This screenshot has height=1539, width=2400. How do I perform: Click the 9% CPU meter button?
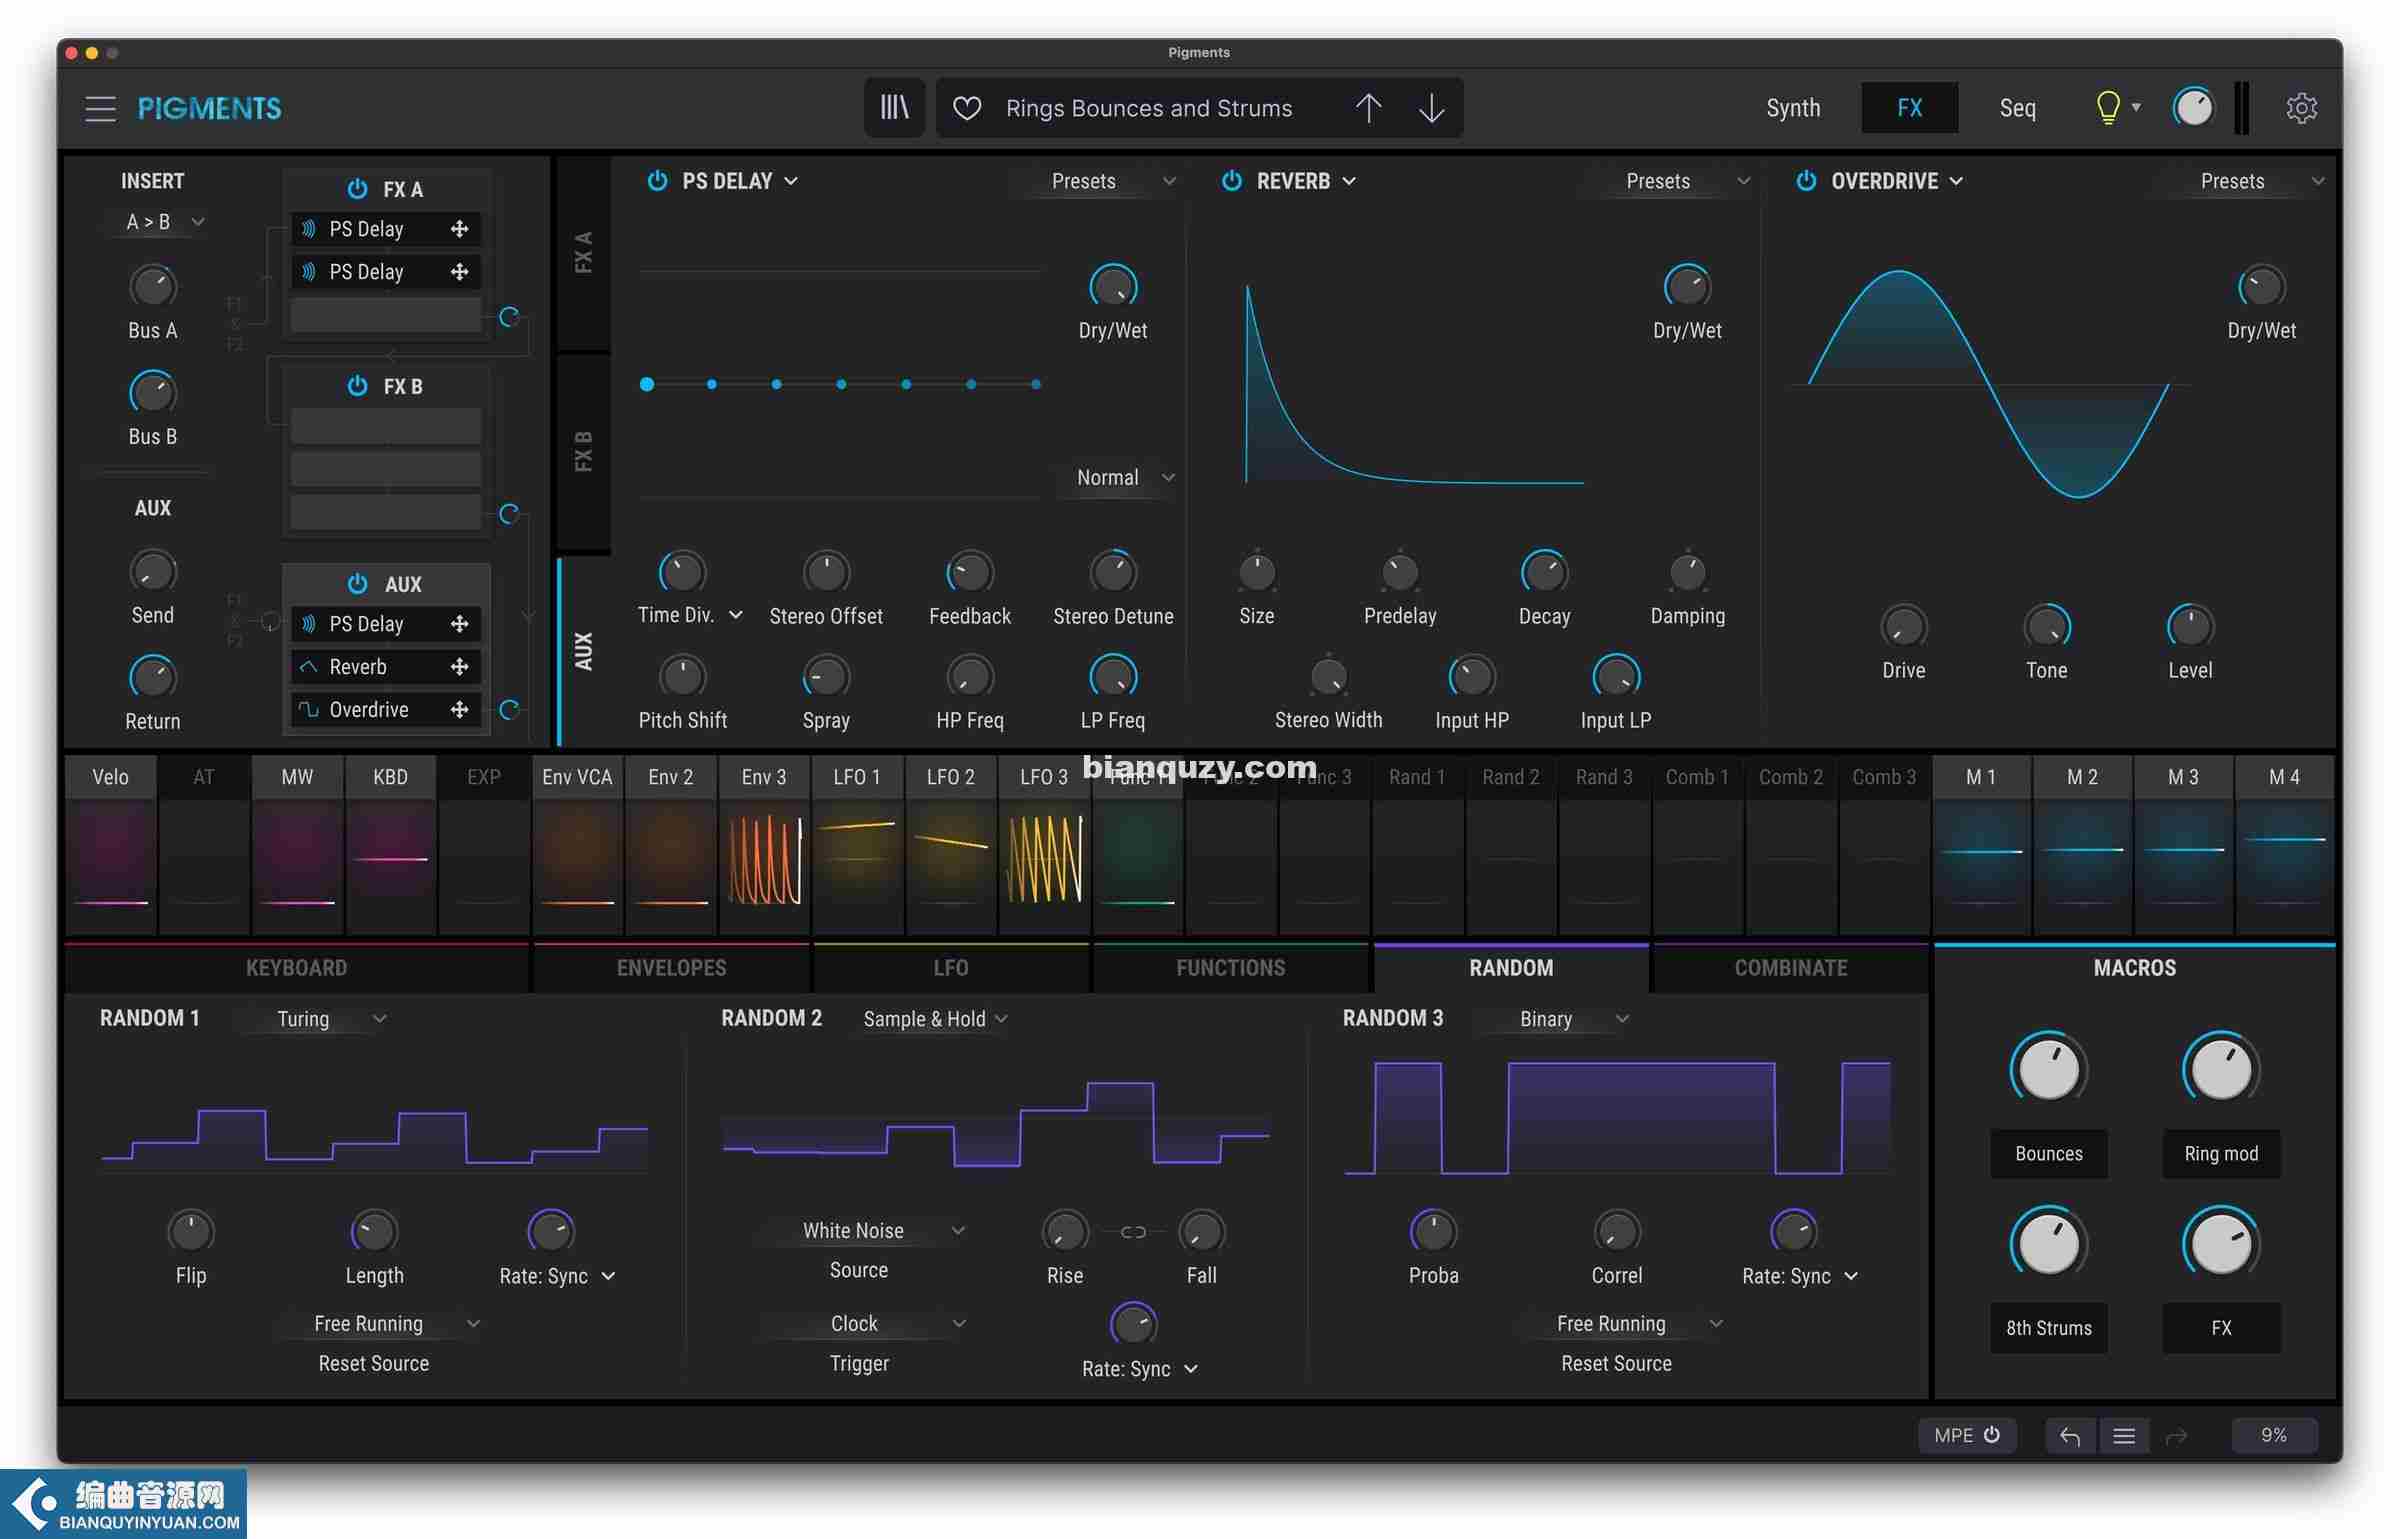coord(2274,1436)
